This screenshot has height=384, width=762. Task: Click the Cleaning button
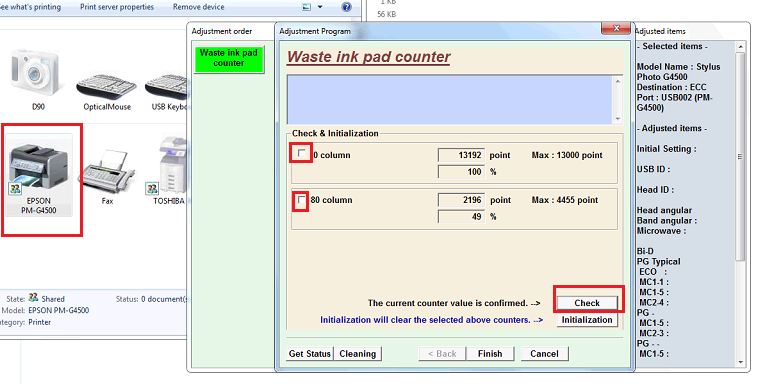click(358, 354)
